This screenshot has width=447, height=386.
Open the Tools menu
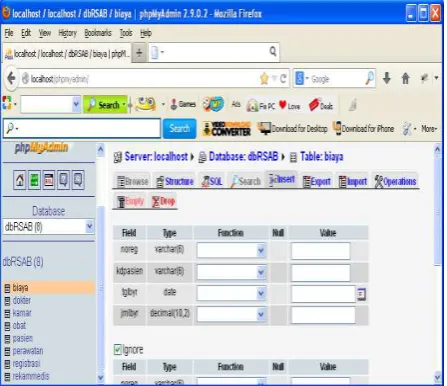coord(126,33)
